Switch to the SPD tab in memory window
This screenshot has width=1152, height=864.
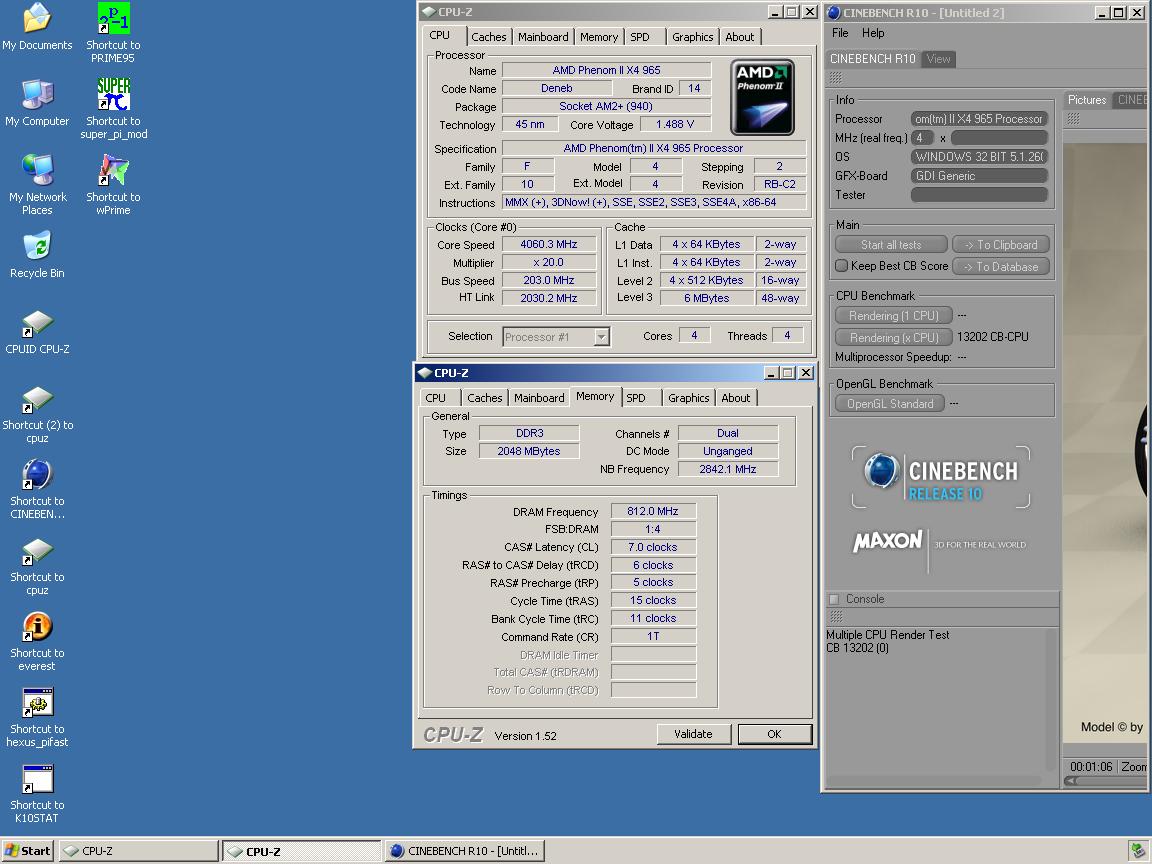pyautogui.click(x=636, y=398)
